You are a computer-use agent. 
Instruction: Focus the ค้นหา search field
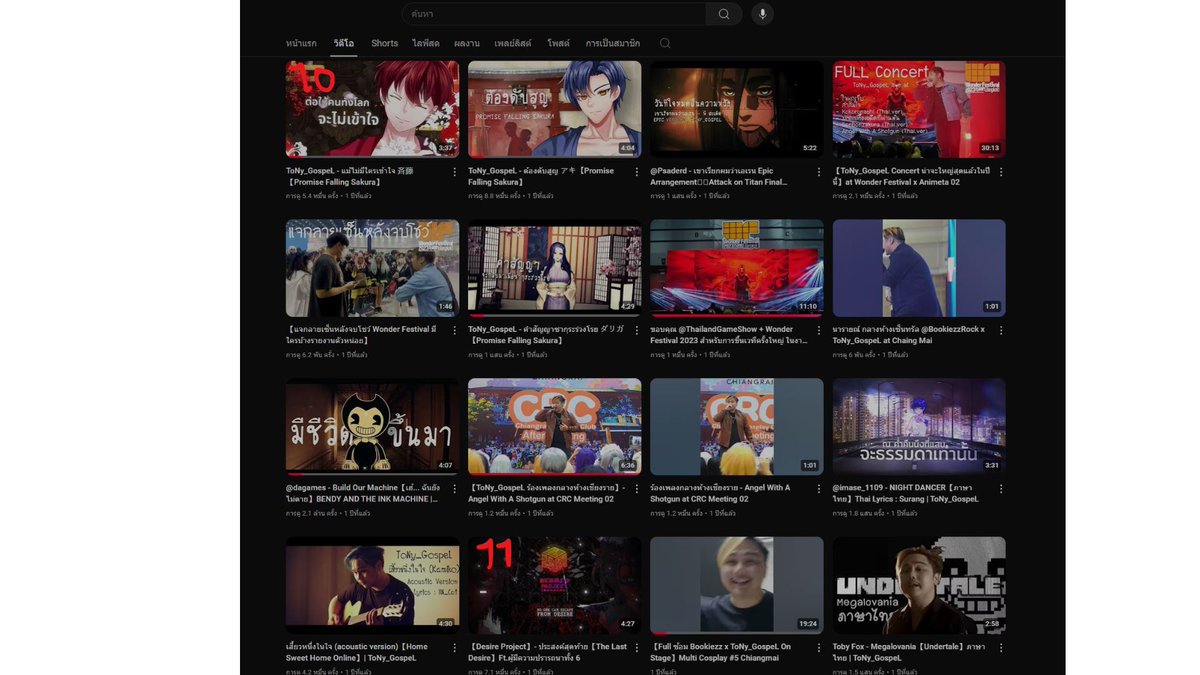pyautogui.click(x=554, y=14)
